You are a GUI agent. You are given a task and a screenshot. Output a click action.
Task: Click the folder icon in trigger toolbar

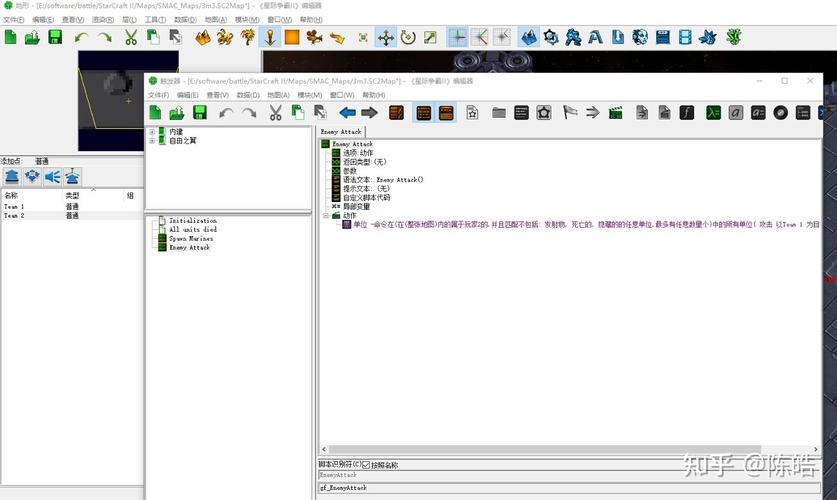499,113
